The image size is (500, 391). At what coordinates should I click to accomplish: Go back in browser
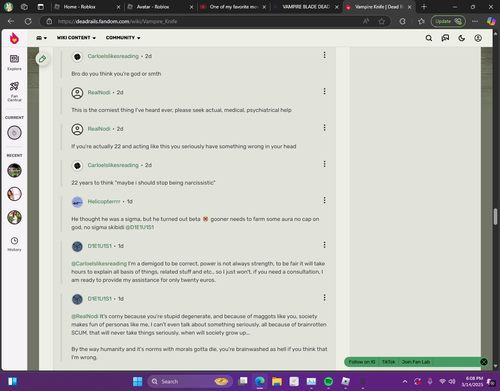coord(11,21)
